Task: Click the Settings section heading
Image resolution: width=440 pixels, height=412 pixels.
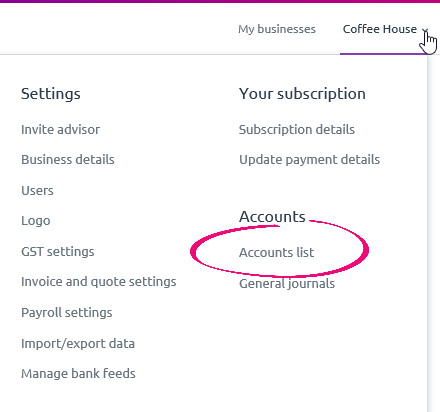Action: tap(51, 94)
